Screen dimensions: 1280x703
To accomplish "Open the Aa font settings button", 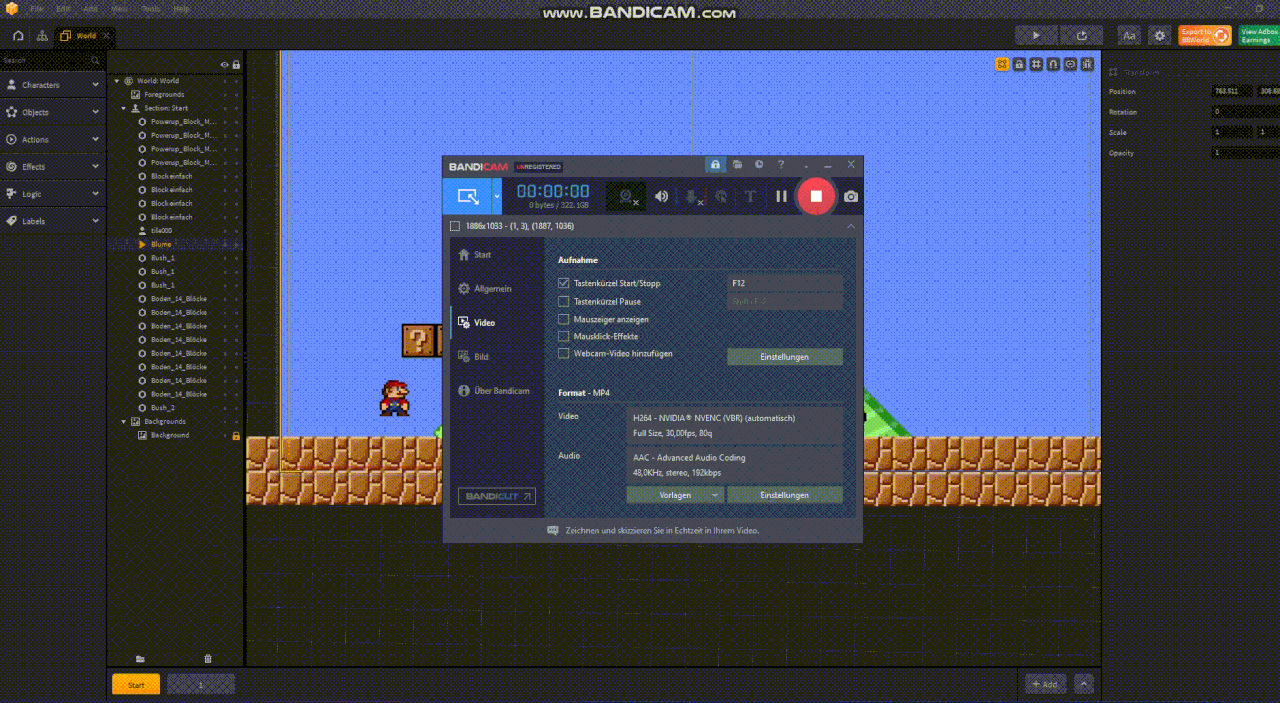I will click(x=1130, y=35).
